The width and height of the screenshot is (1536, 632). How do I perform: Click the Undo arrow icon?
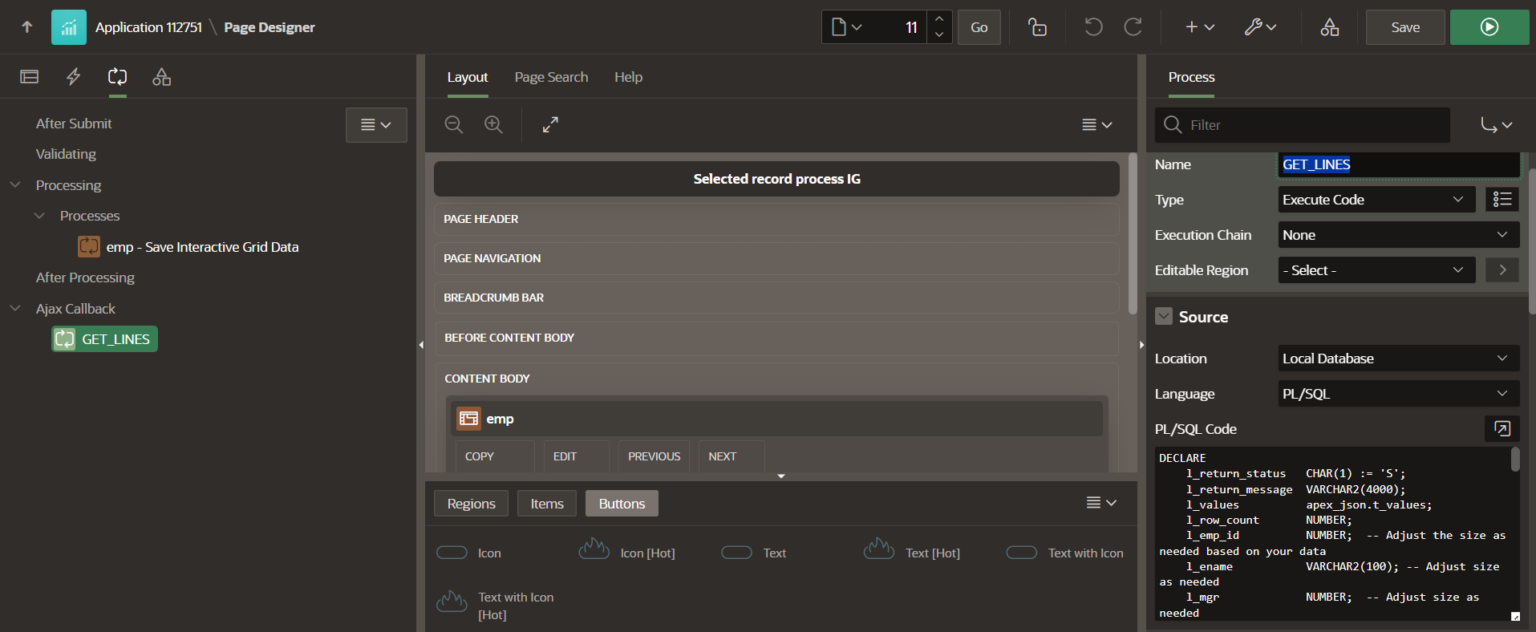click(x=1093, y=27)
